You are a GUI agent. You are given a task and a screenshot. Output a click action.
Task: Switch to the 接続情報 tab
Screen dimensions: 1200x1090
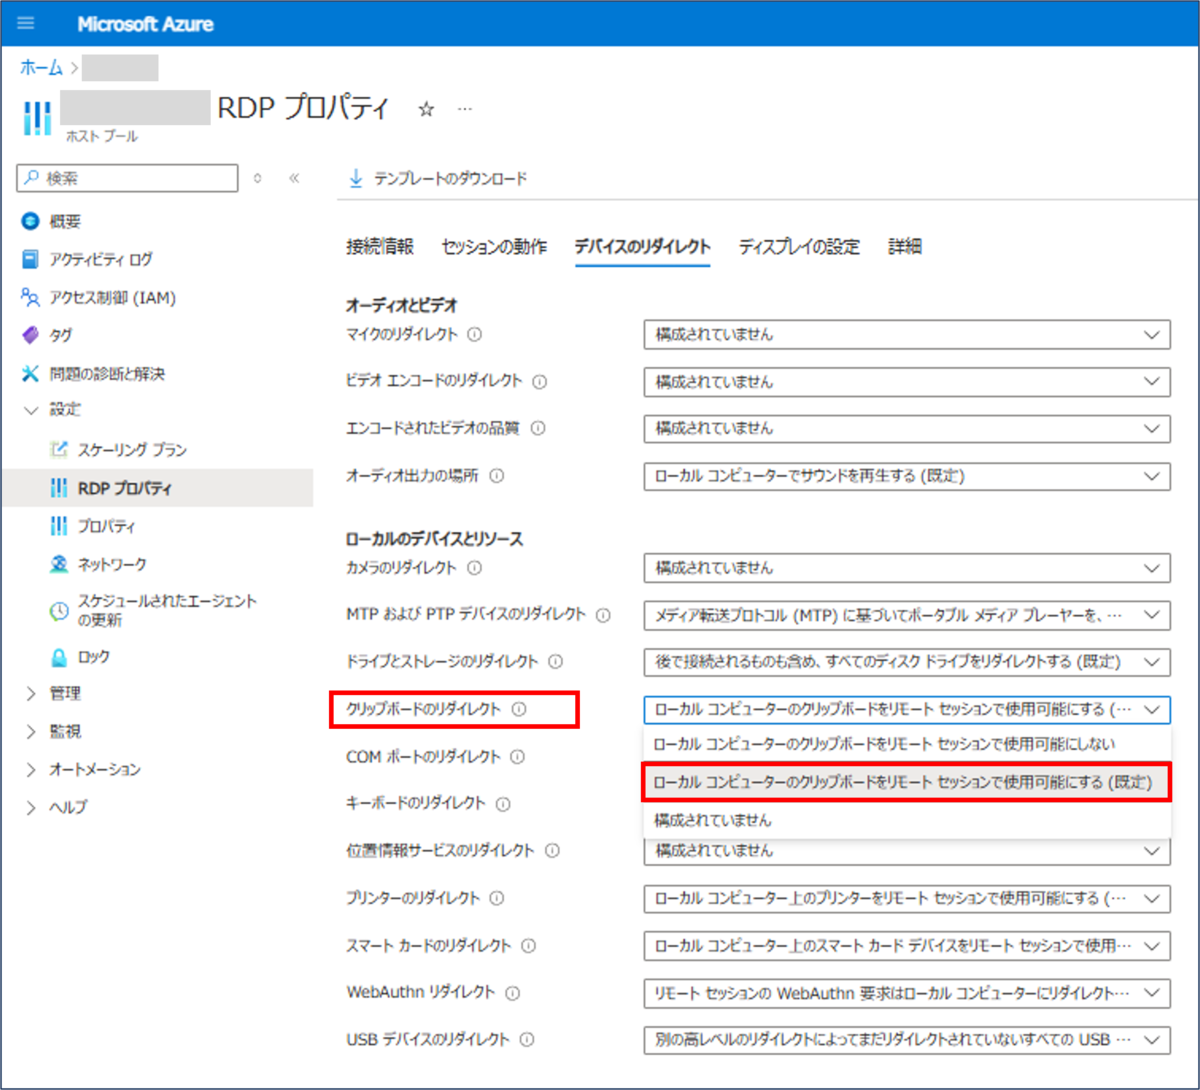pyautogui.click(x=379, y=247)
